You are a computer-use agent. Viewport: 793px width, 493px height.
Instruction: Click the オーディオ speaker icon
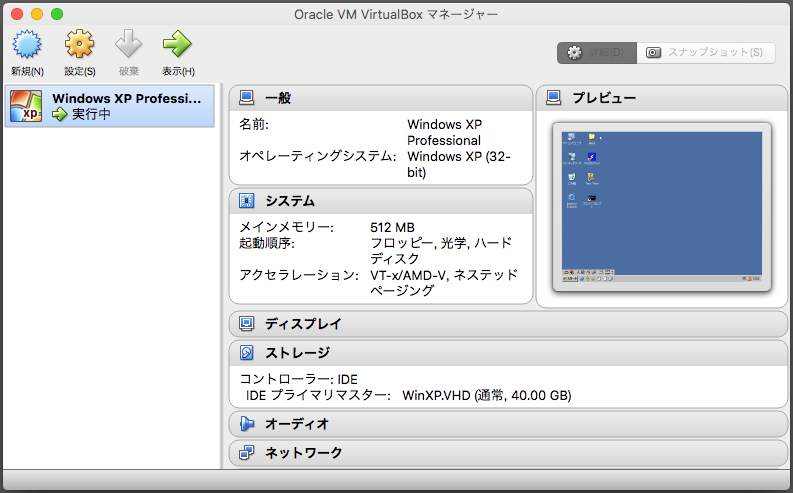pos(247,424)
